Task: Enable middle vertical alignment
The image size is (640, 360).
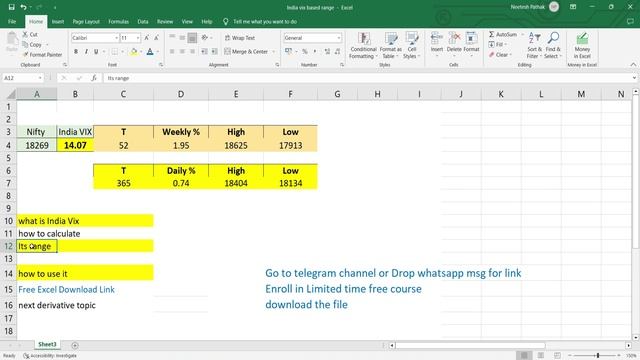Action: click(182, 38)
